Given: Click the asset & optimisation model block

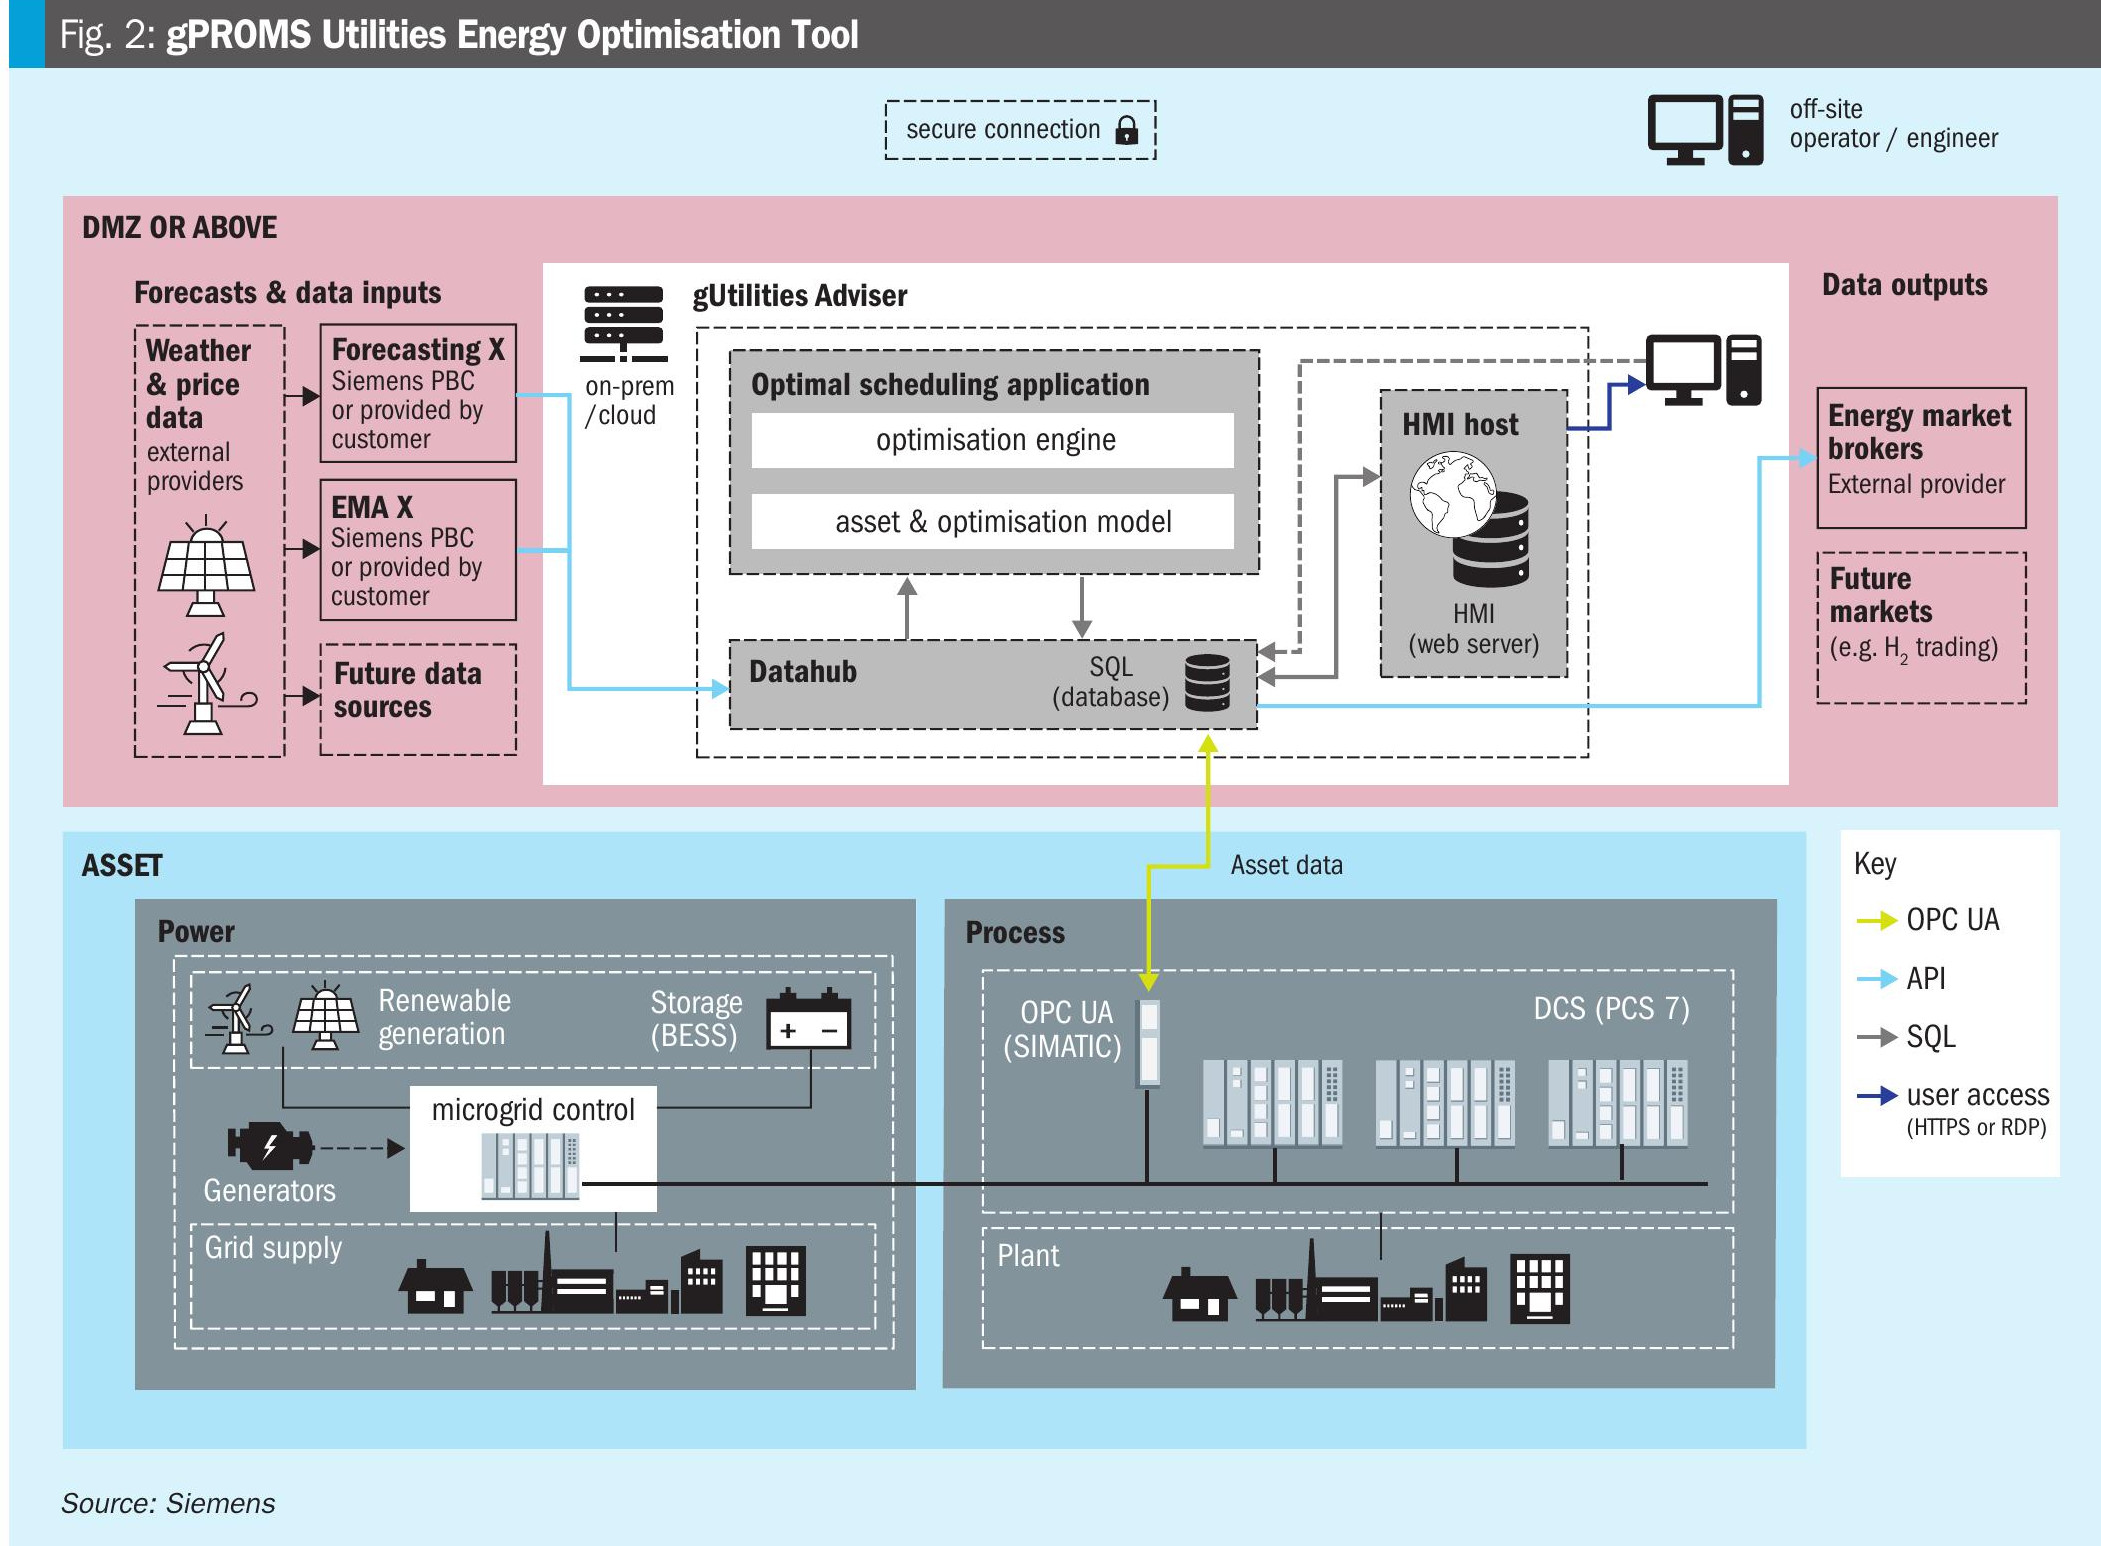Looking at the screenshot, I should (x=993, y=521).
